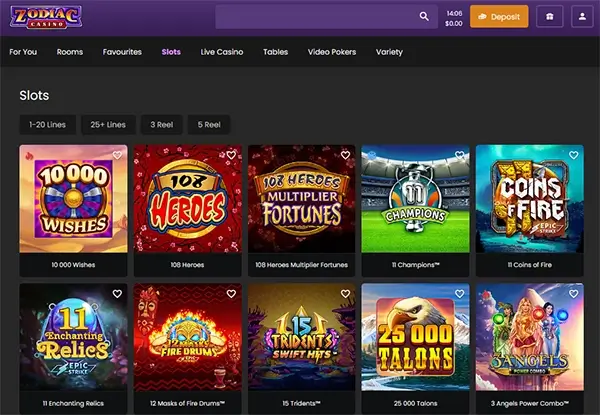Screen dimensions: 600x415
Task: Favourite the 108 Heroes game
Action: [231, 155]
